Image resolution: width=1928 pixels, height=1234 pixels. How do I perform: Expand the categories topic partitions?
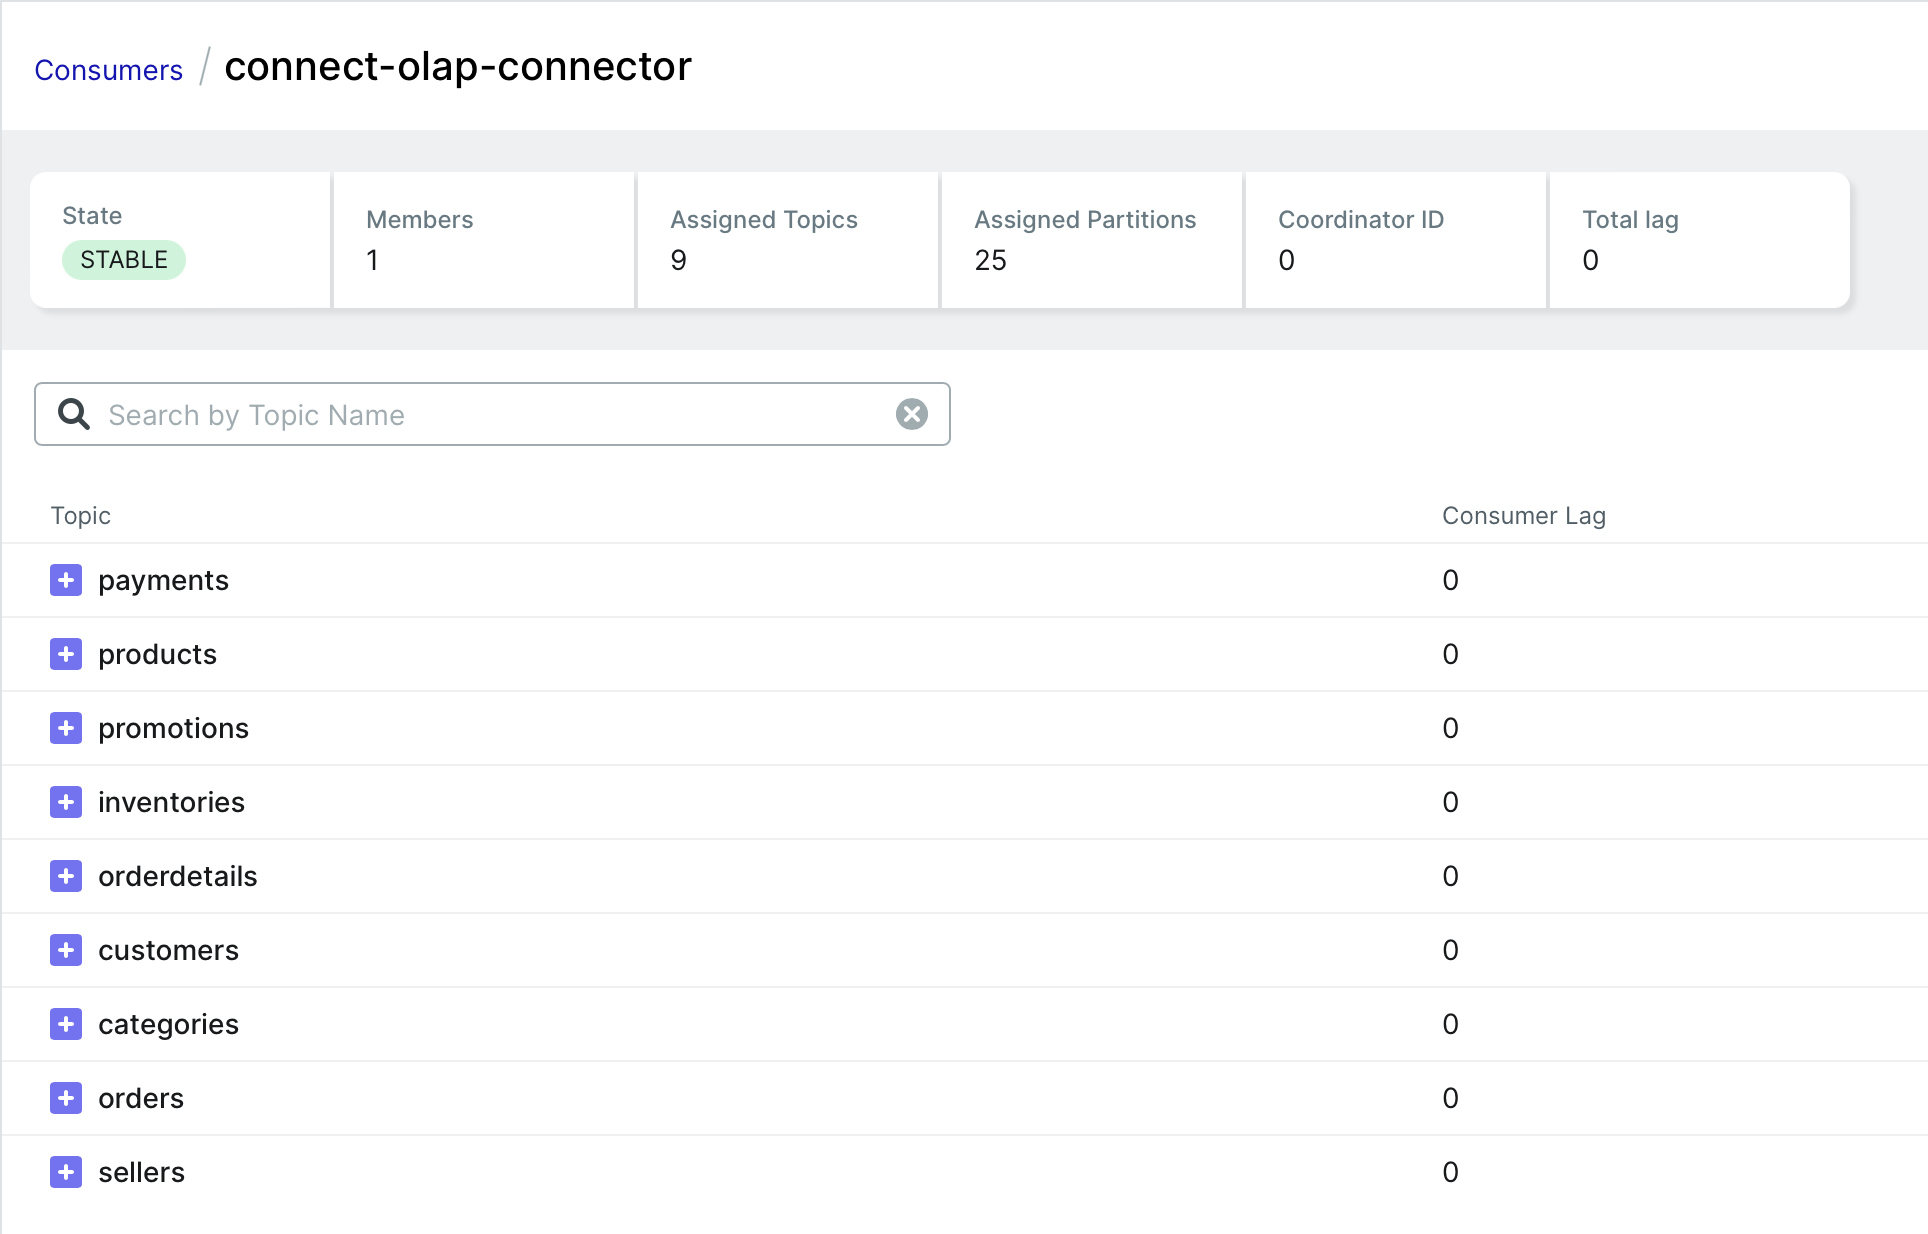tap(66, 1024)
